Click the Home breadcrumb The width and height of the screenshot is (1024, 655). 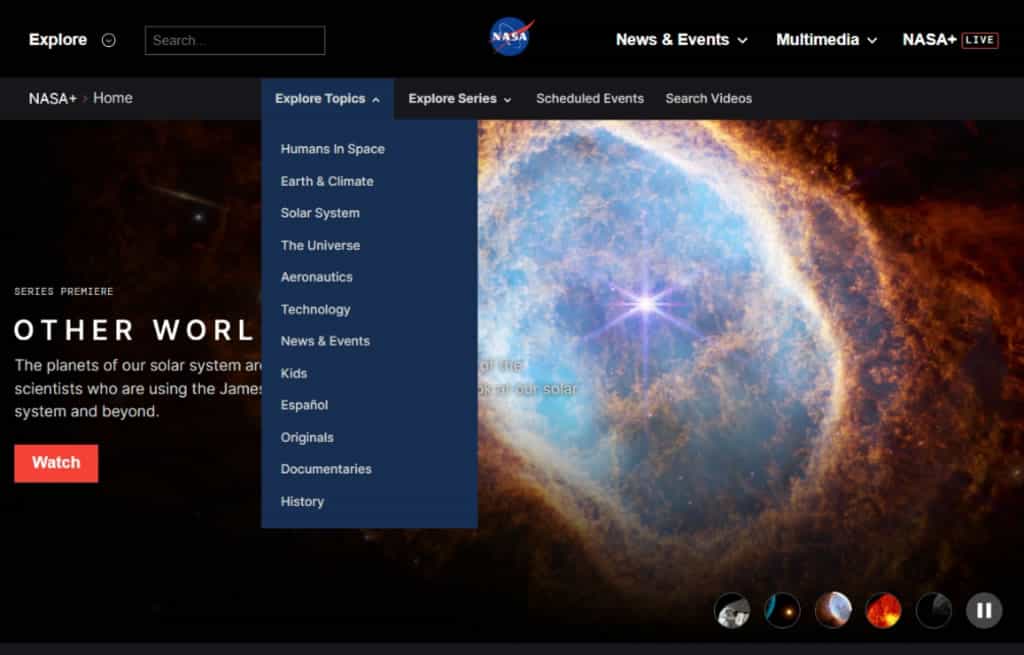(113, 98)
